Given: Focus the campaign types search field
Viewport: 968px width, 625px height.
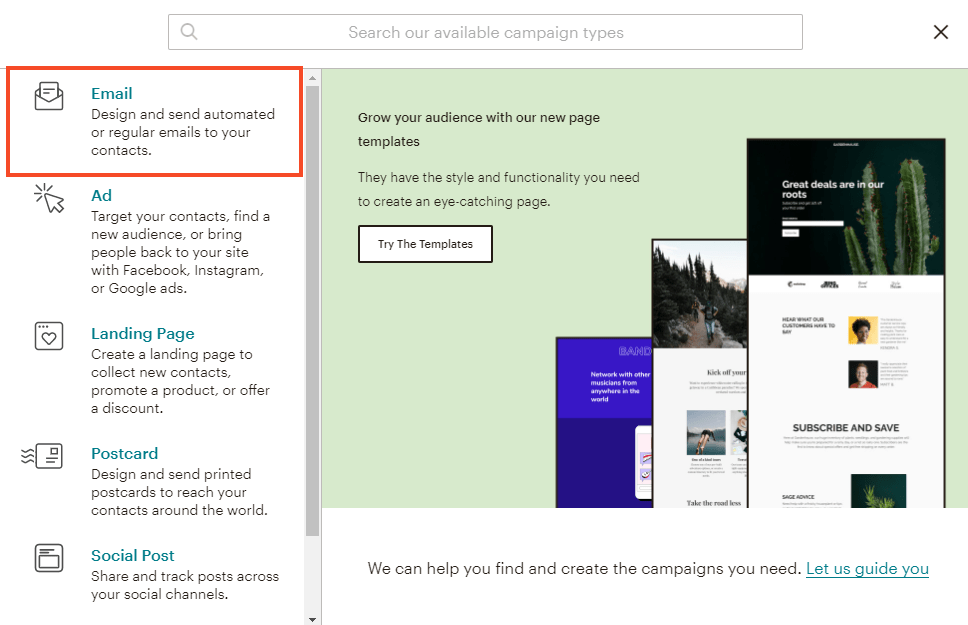Looking at the screenshot, I should [485, 32].
